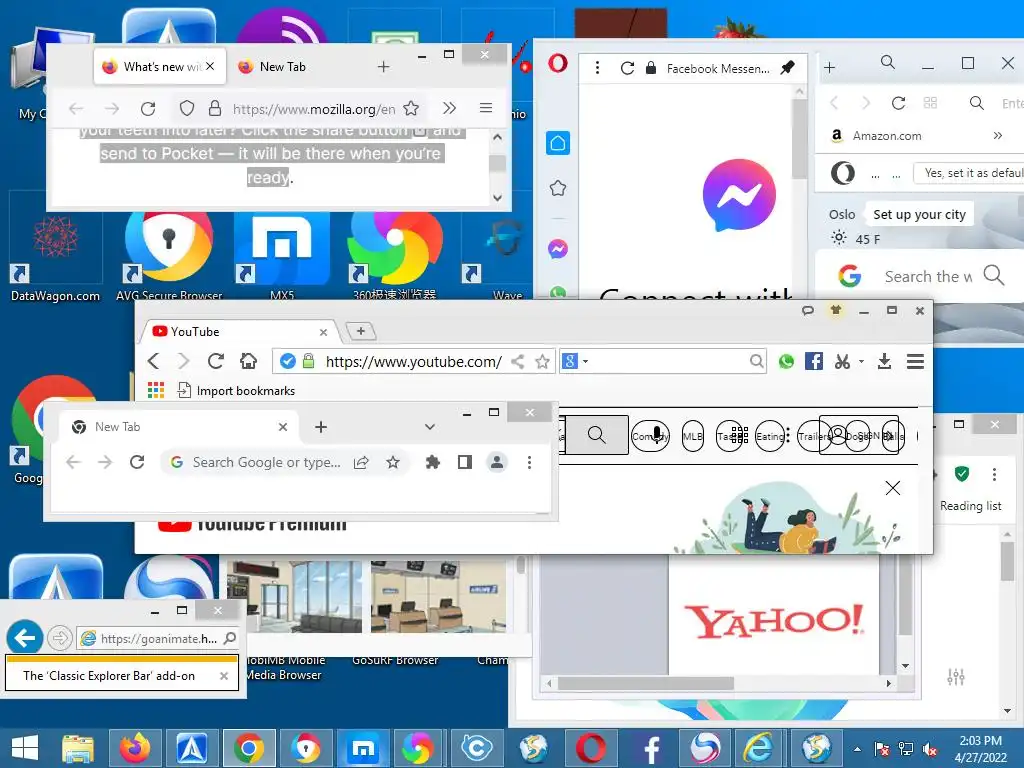Switch to Firefox "New Tab" tab
The height and width of the screenshot is (768, 1024).
(x=282, y=67)
